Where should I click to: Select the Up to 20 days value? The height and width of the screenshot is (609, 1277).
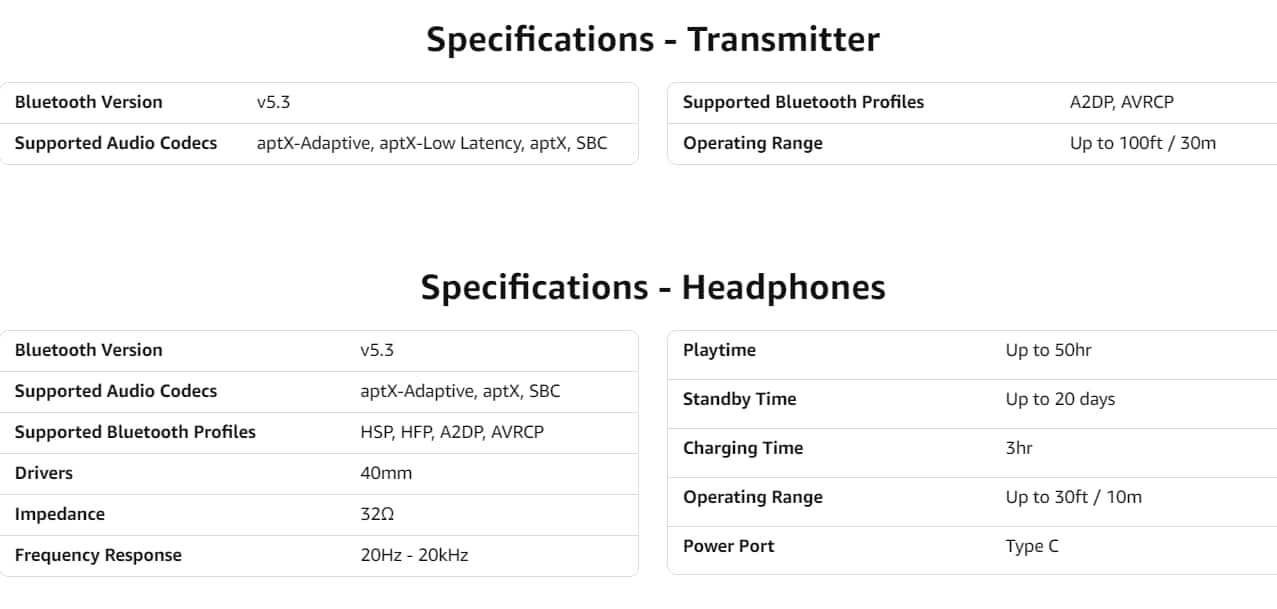coord(1060,399)
